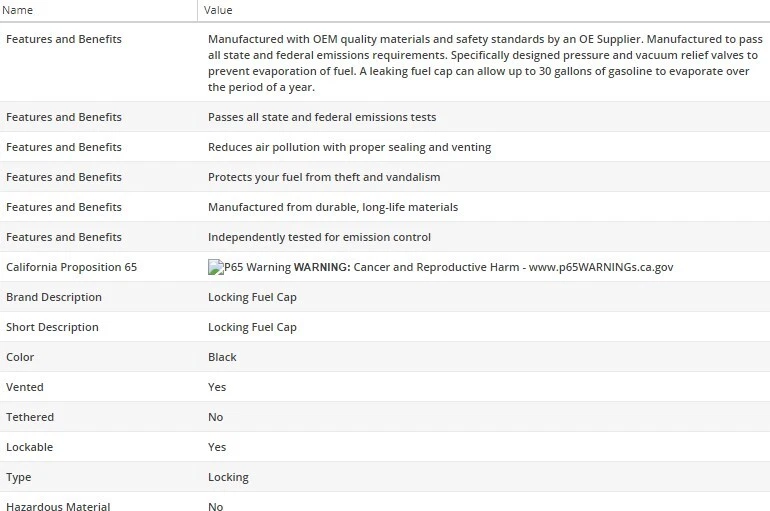Click the "Color" row label

click(x=20, y=357)
